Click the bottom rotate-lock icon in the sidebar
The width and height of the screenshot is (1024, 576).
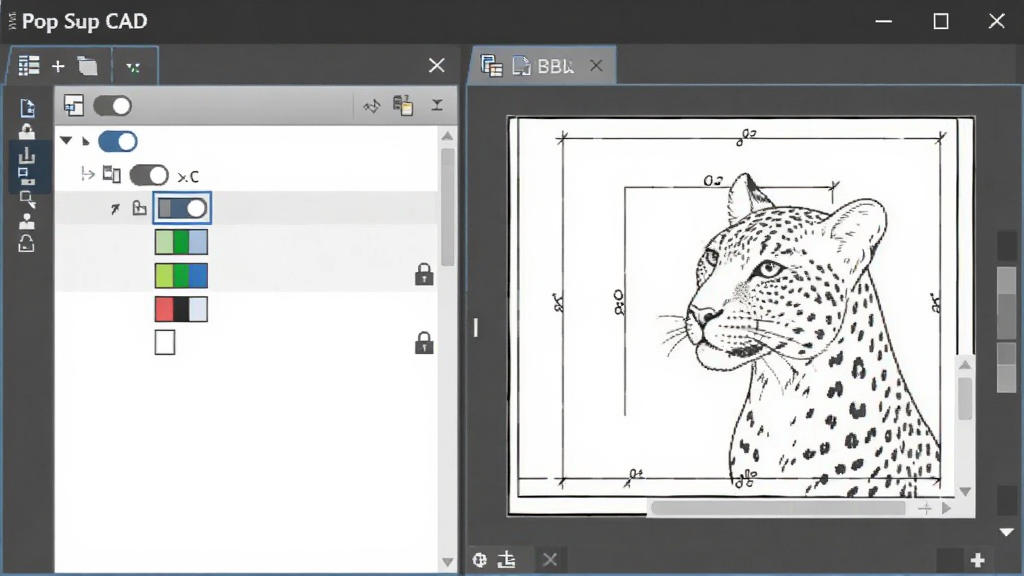(27, 244)
